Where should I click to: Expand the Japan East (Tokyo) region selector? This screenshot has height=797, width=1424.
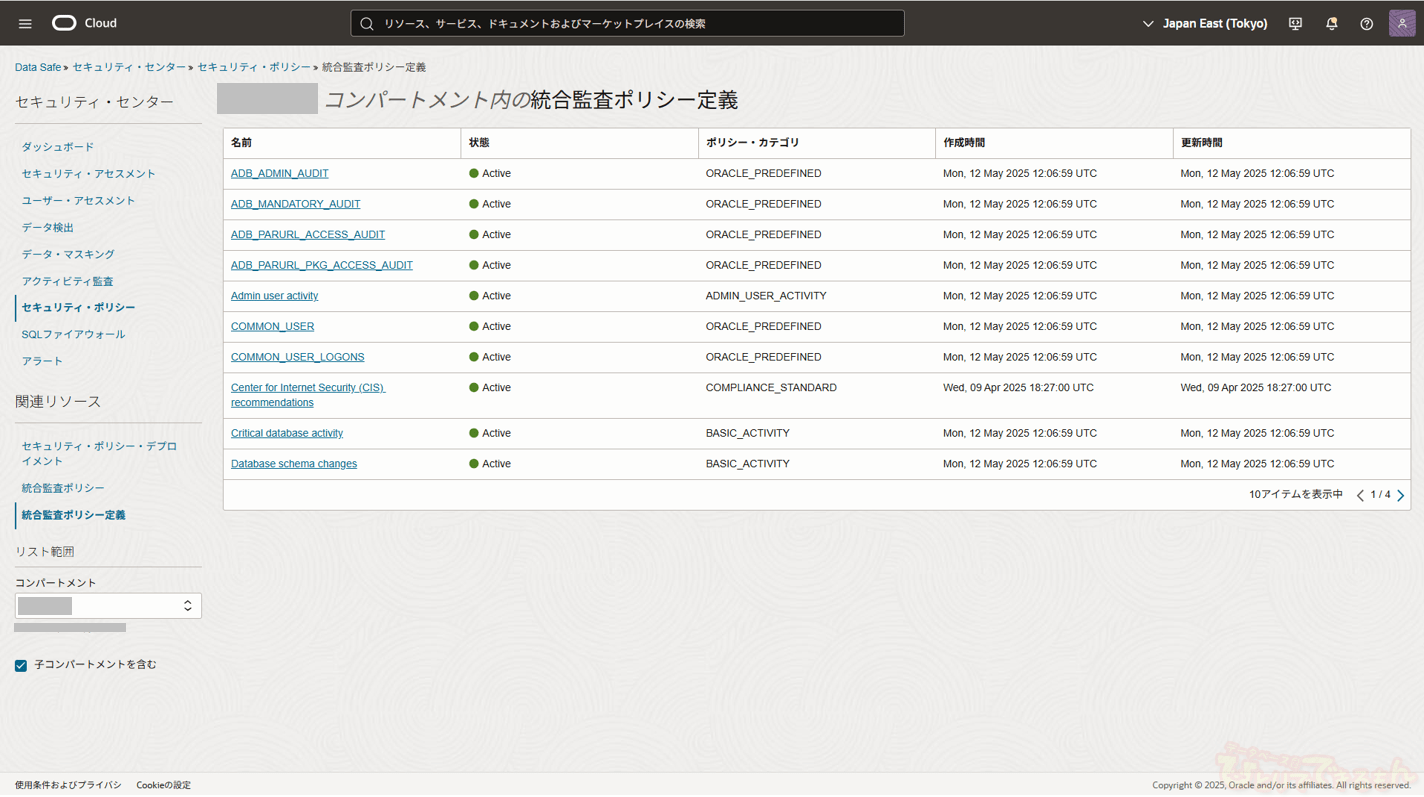tap(1205, 23)
